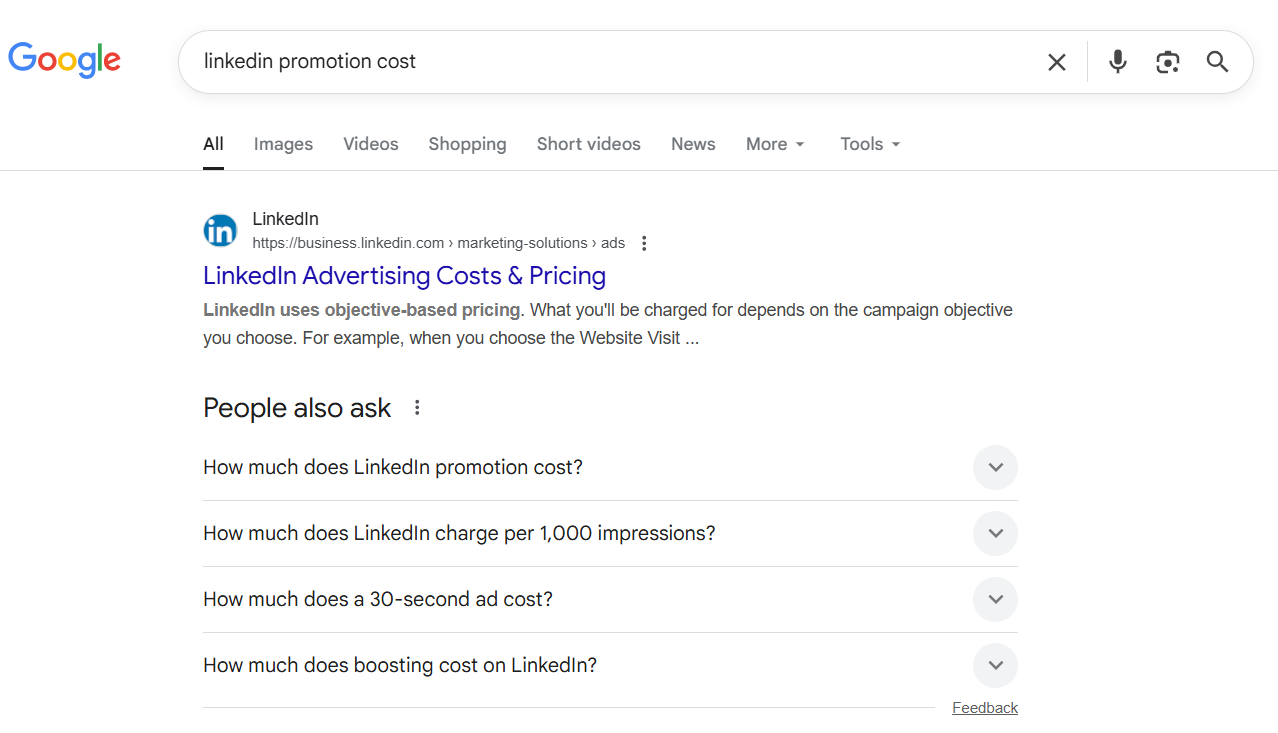Click inside the search input field
The image size is (1278, 733).
(x=600, y=62)
